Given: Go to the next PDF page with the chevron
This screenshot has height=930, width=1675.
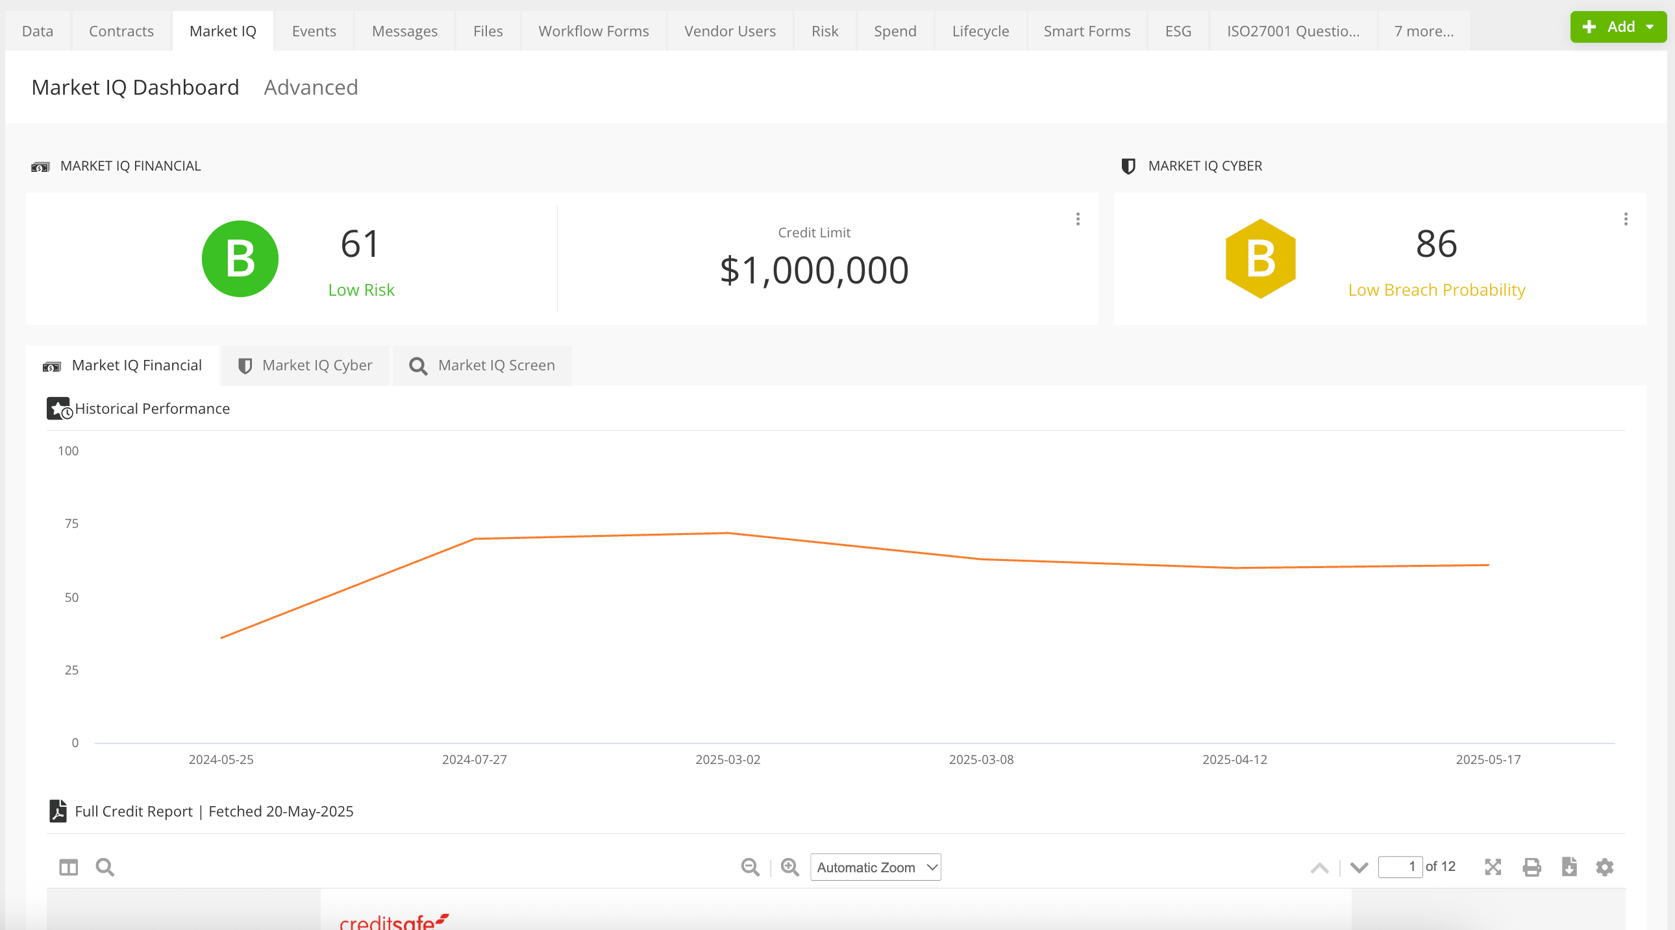Looking at the screenshot, I should (1359, 867).
